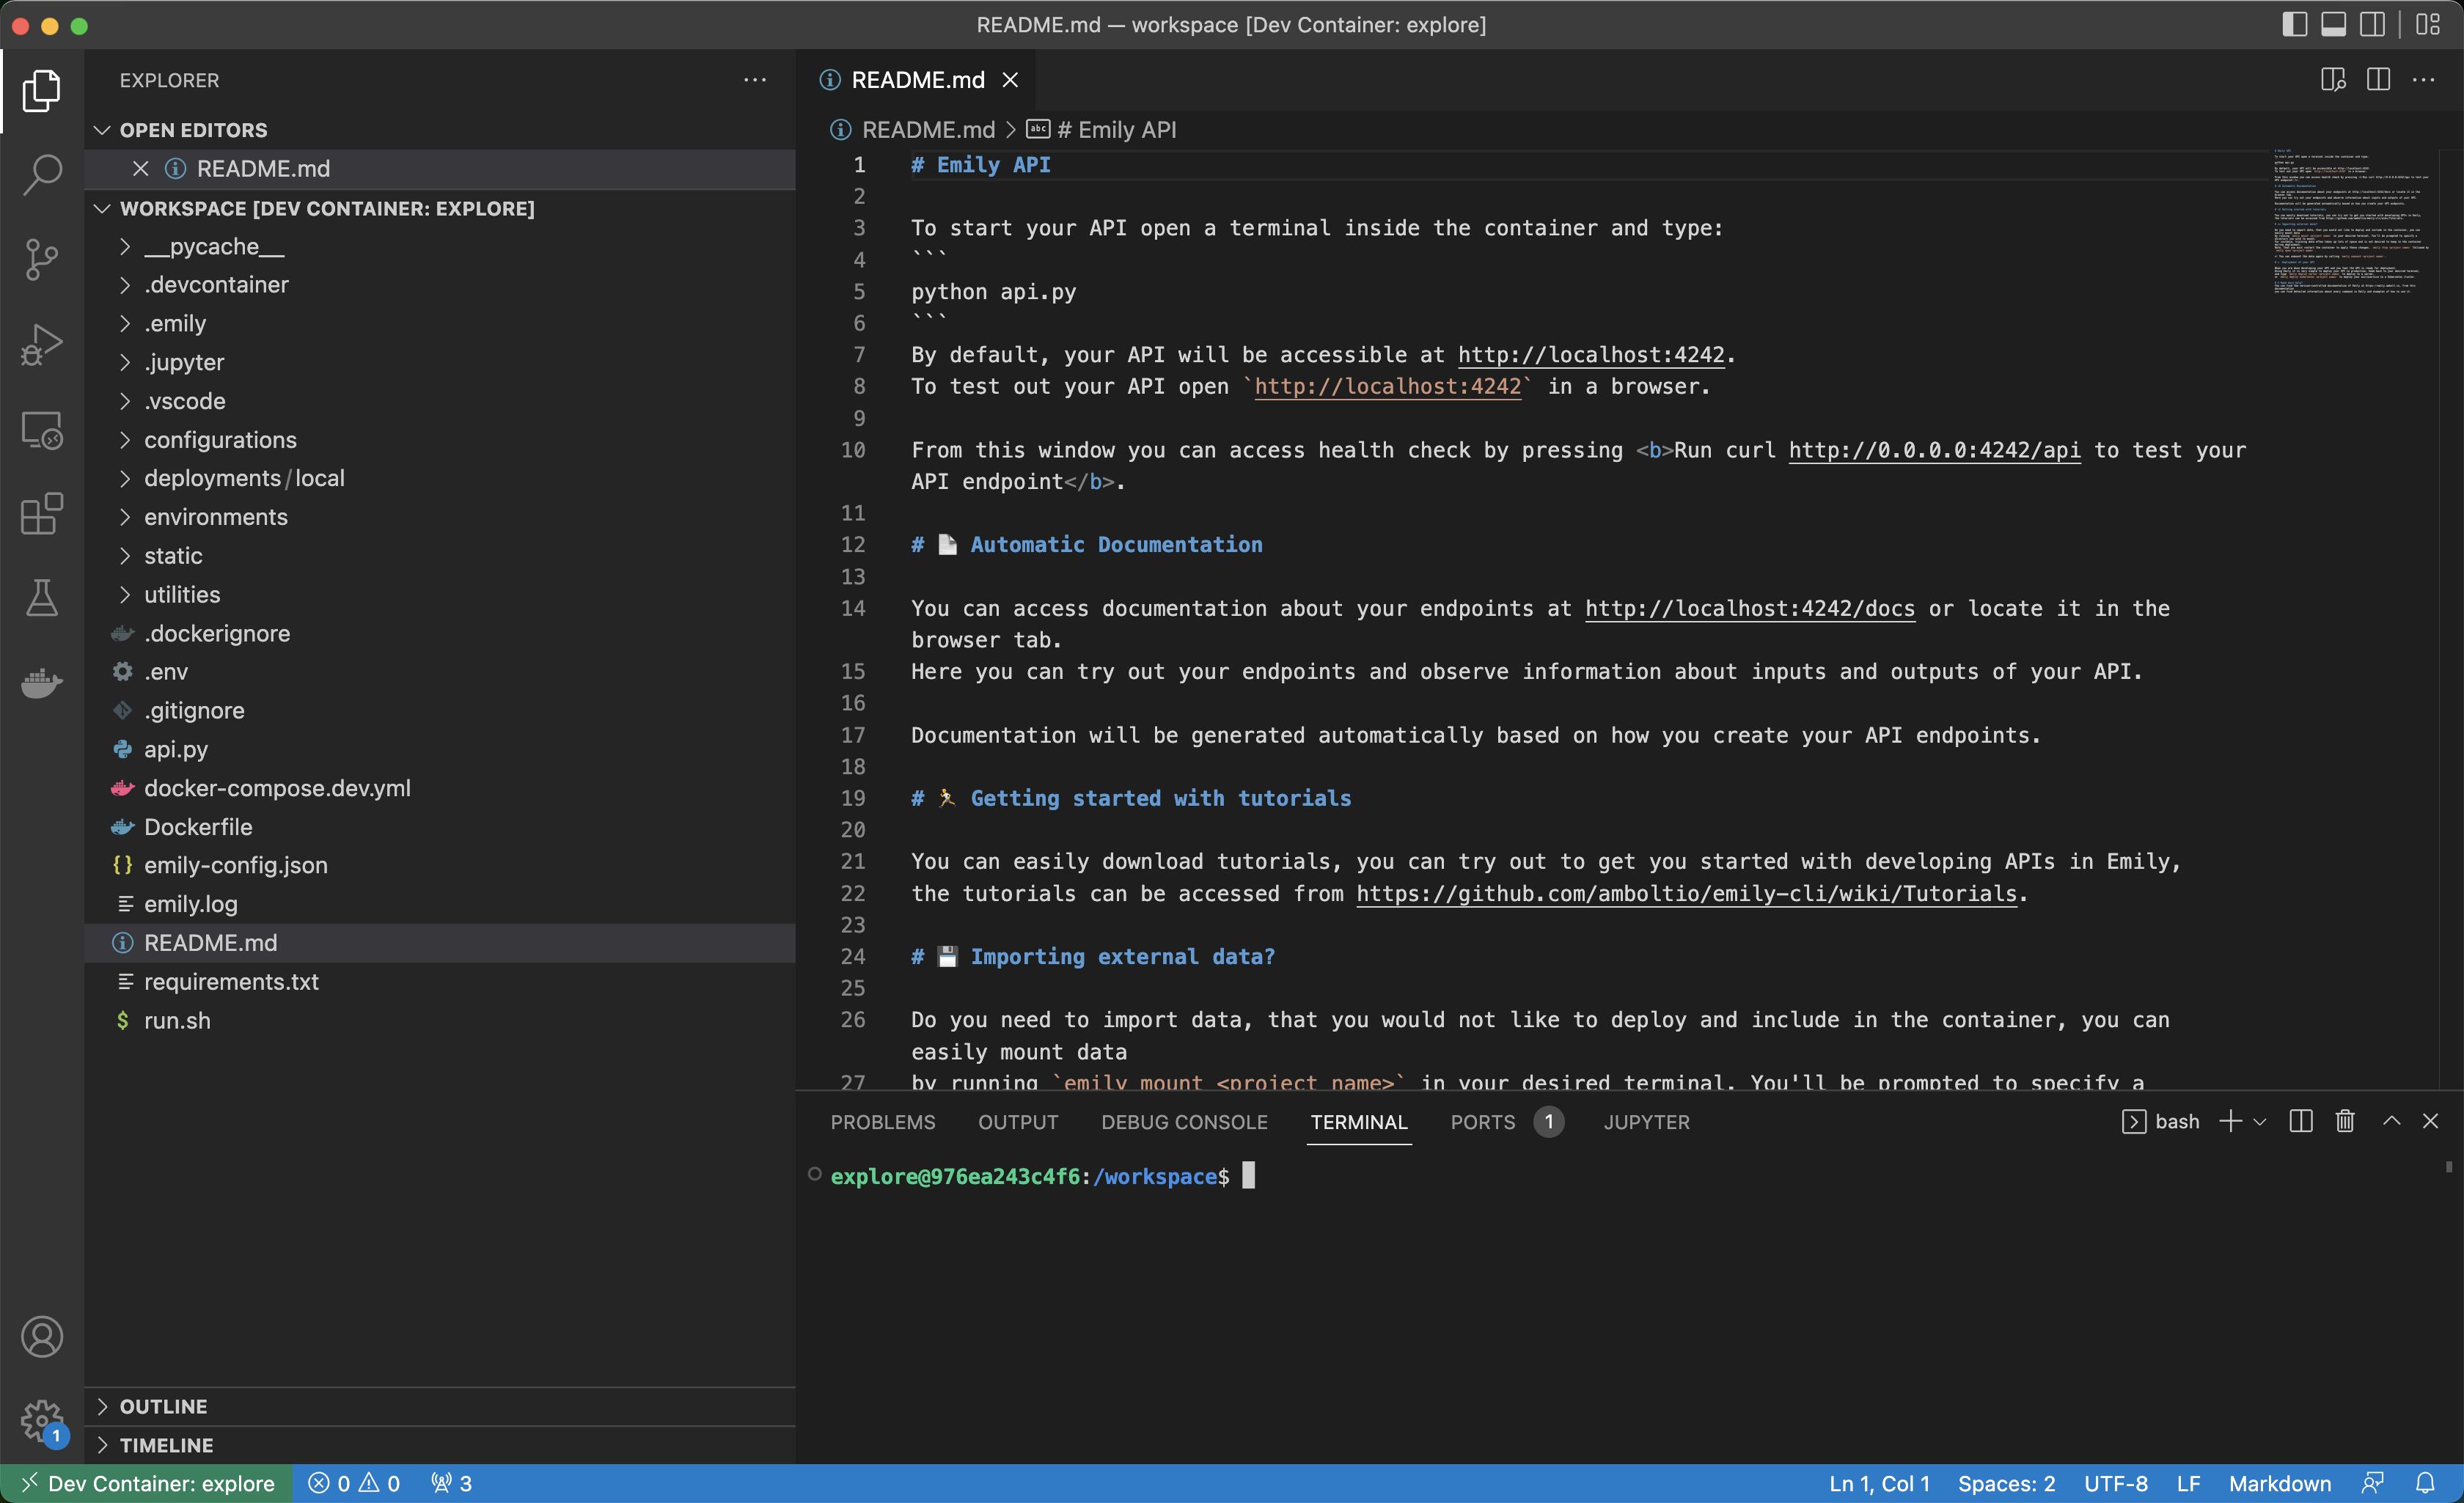Switch to the Jupyter tab

(1646, 1122)
